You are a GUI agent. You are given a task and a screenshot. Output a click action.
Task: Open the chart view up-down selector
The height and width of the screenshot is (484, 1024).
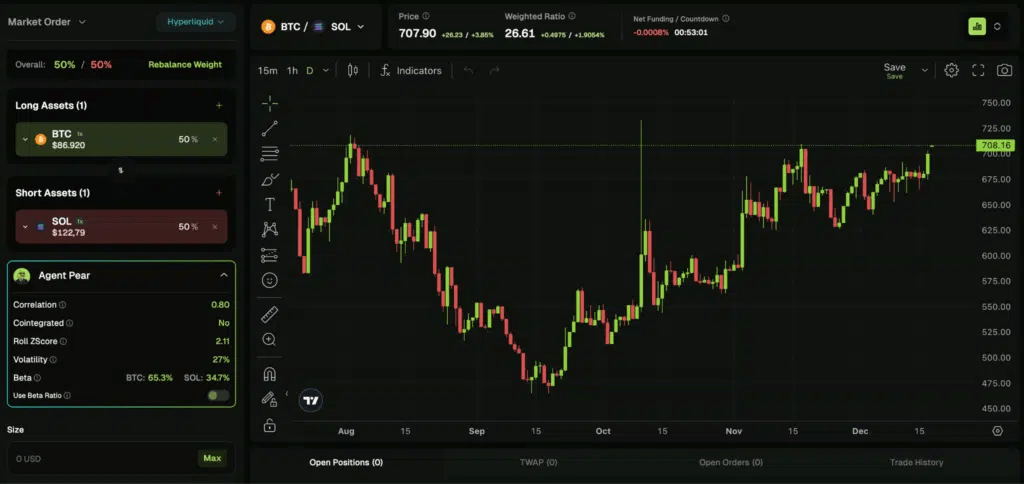coord(997,26)
